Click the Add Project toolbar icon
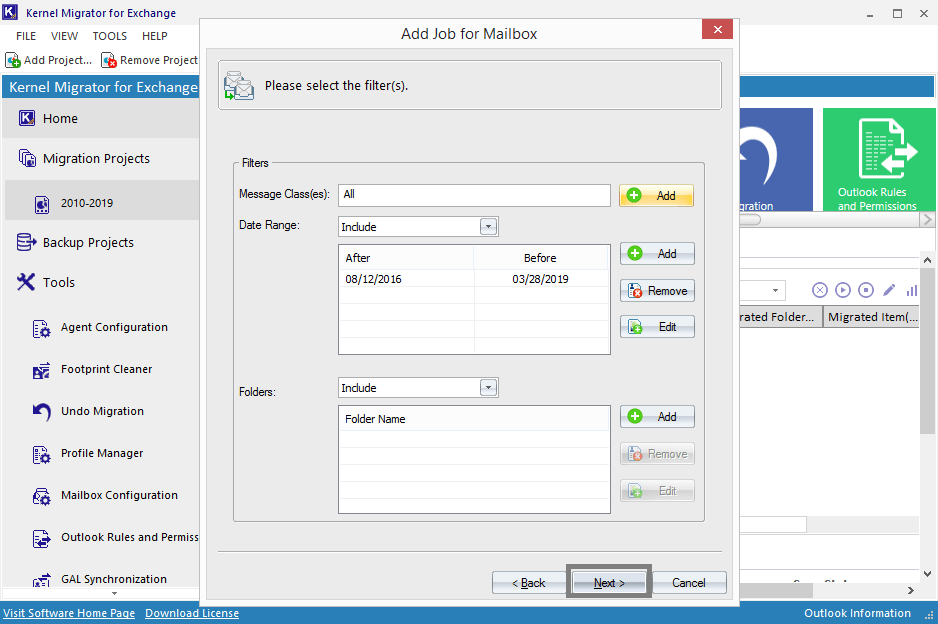This screenshot has width=938, height=624. 13,60
